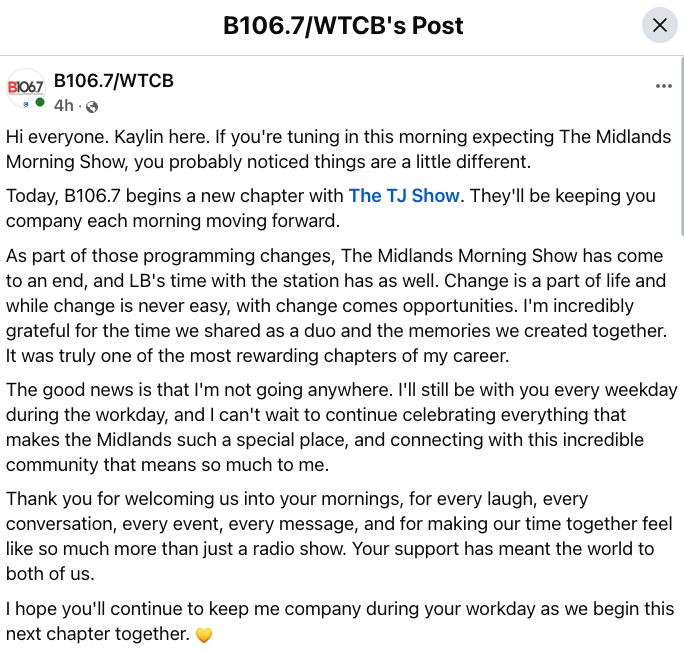
Task: Click the B106.7 logo profile picture
Action: point(26,88)
